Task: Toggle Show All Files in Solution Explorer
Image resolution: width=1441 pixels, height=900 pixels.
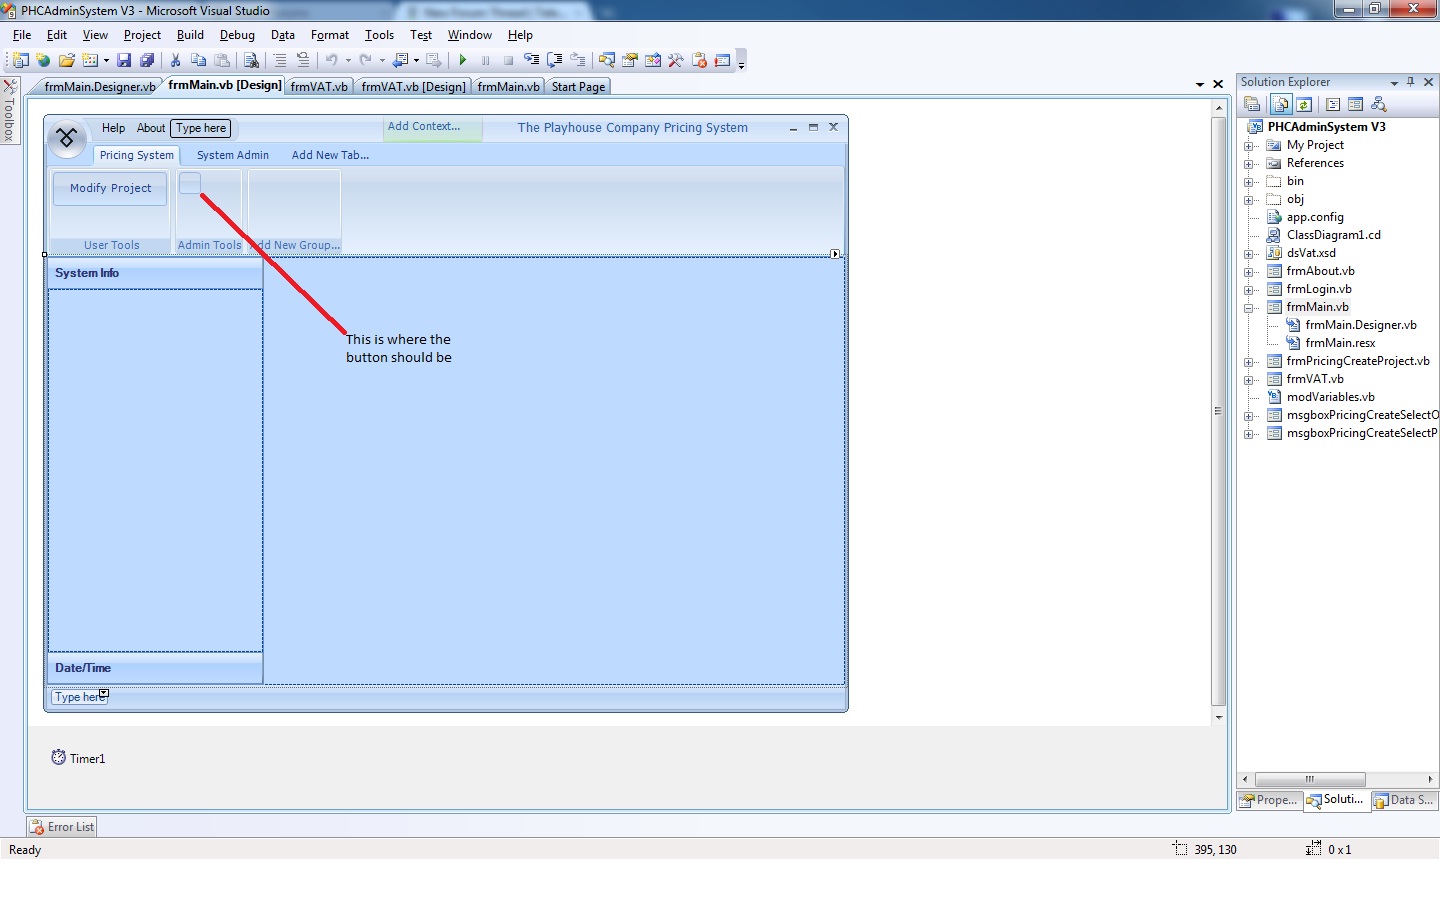Action: tap(1281, 104)
